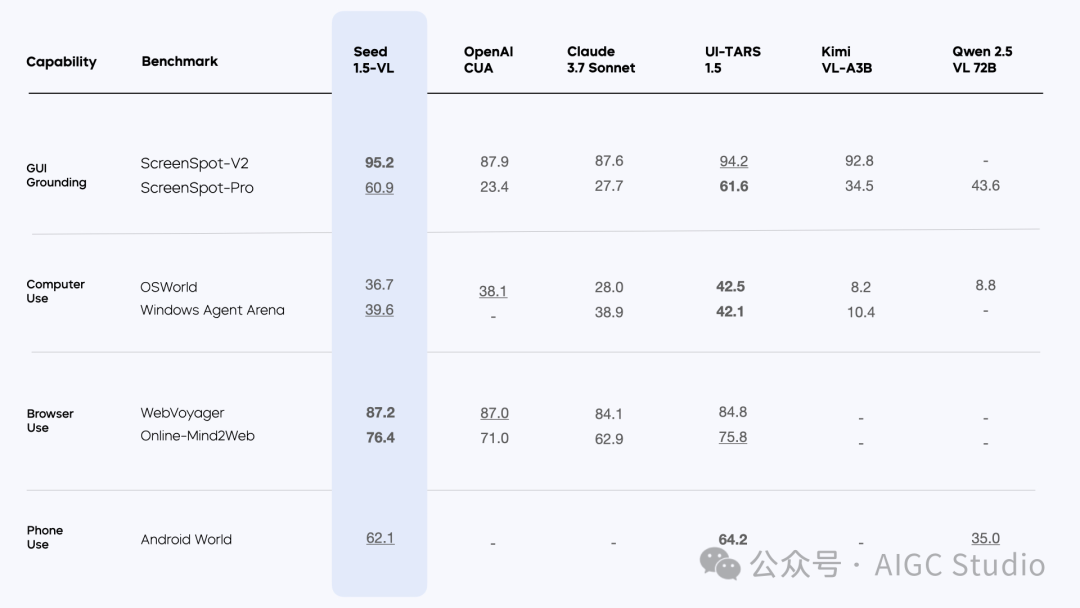Click the OSWorld benchmark label
Screen dimensions: 1080x608
(169, 287)
